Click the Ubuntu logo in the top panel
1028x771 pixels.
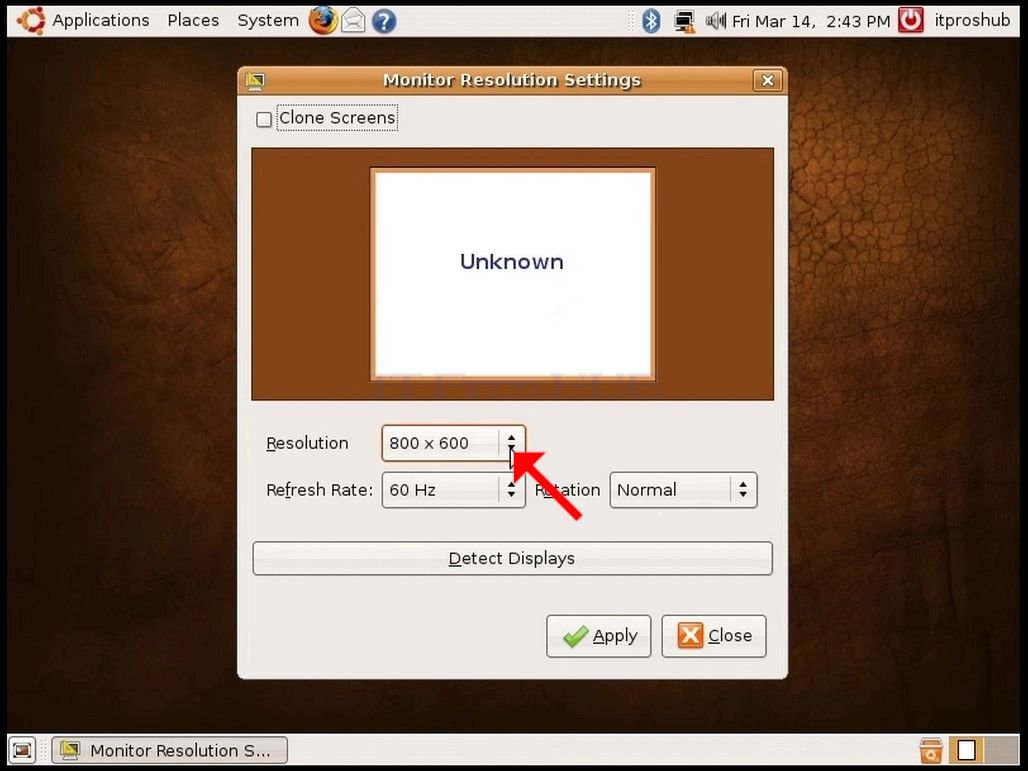31,20
